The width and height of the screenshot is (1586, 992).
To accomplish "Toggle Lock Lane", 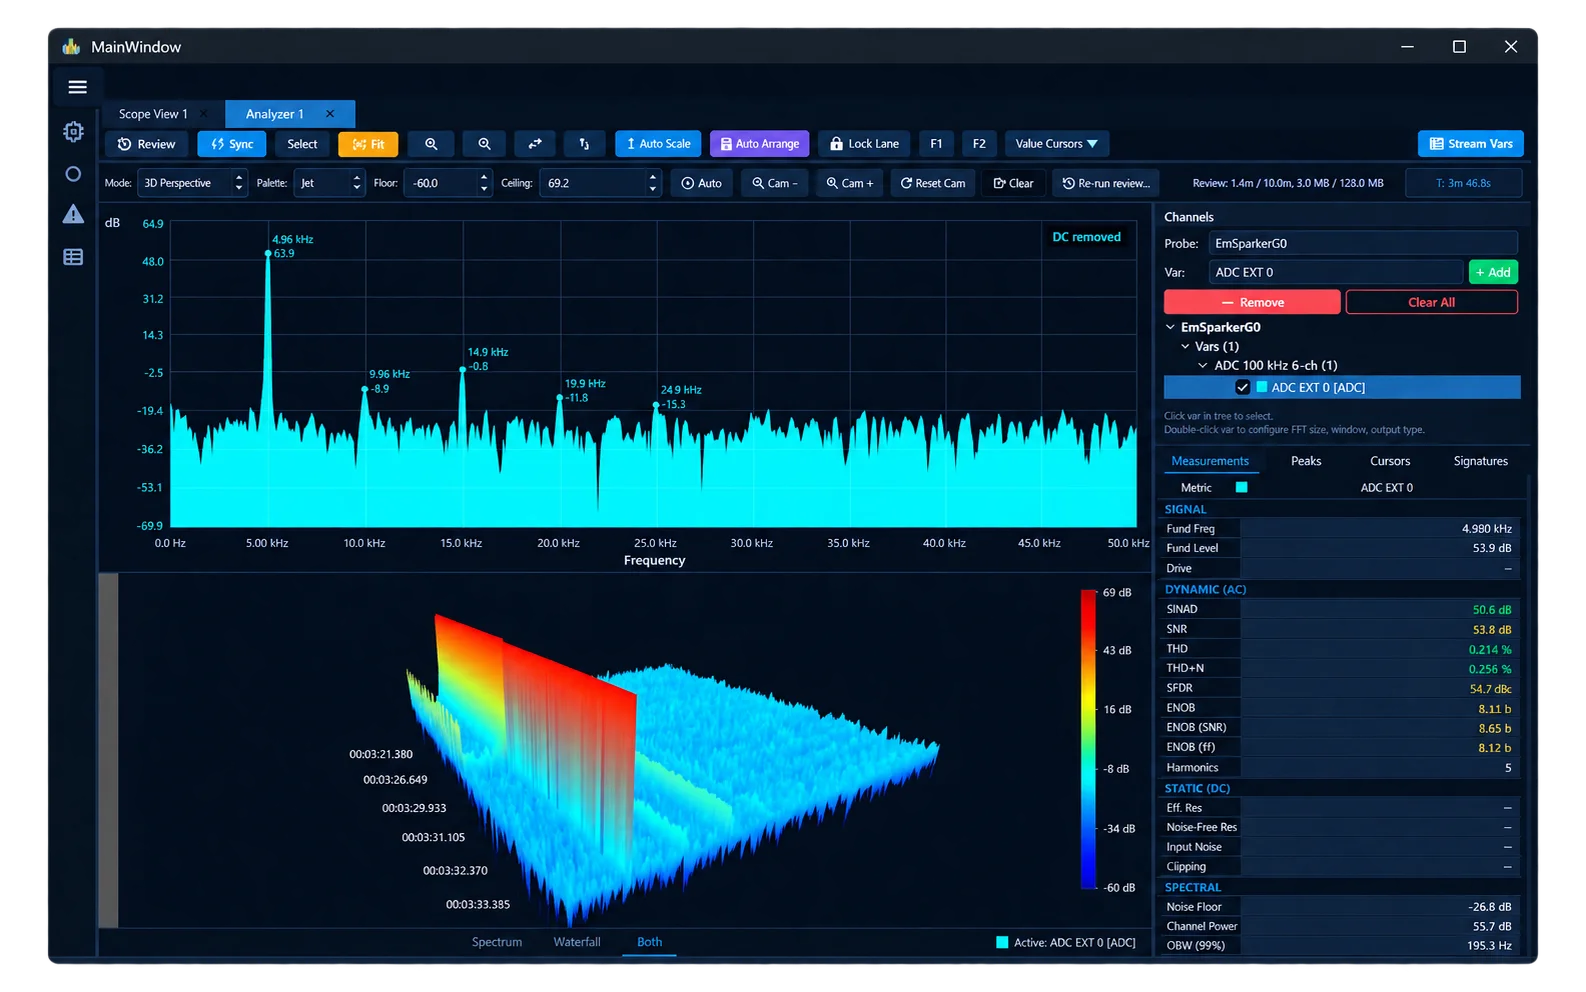I will pyautogui.click(x=864, y=144).
